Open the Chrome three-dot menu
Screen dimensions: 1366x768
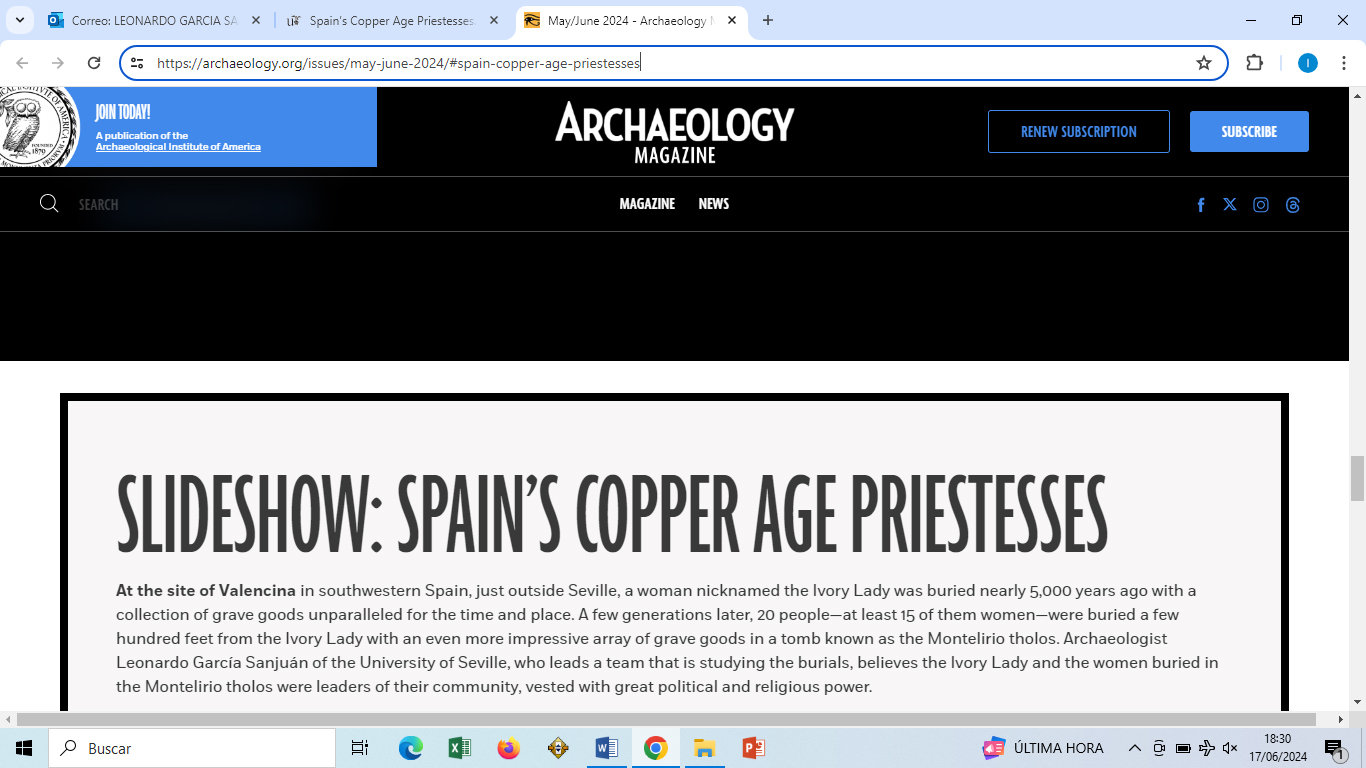[1344, 63]
